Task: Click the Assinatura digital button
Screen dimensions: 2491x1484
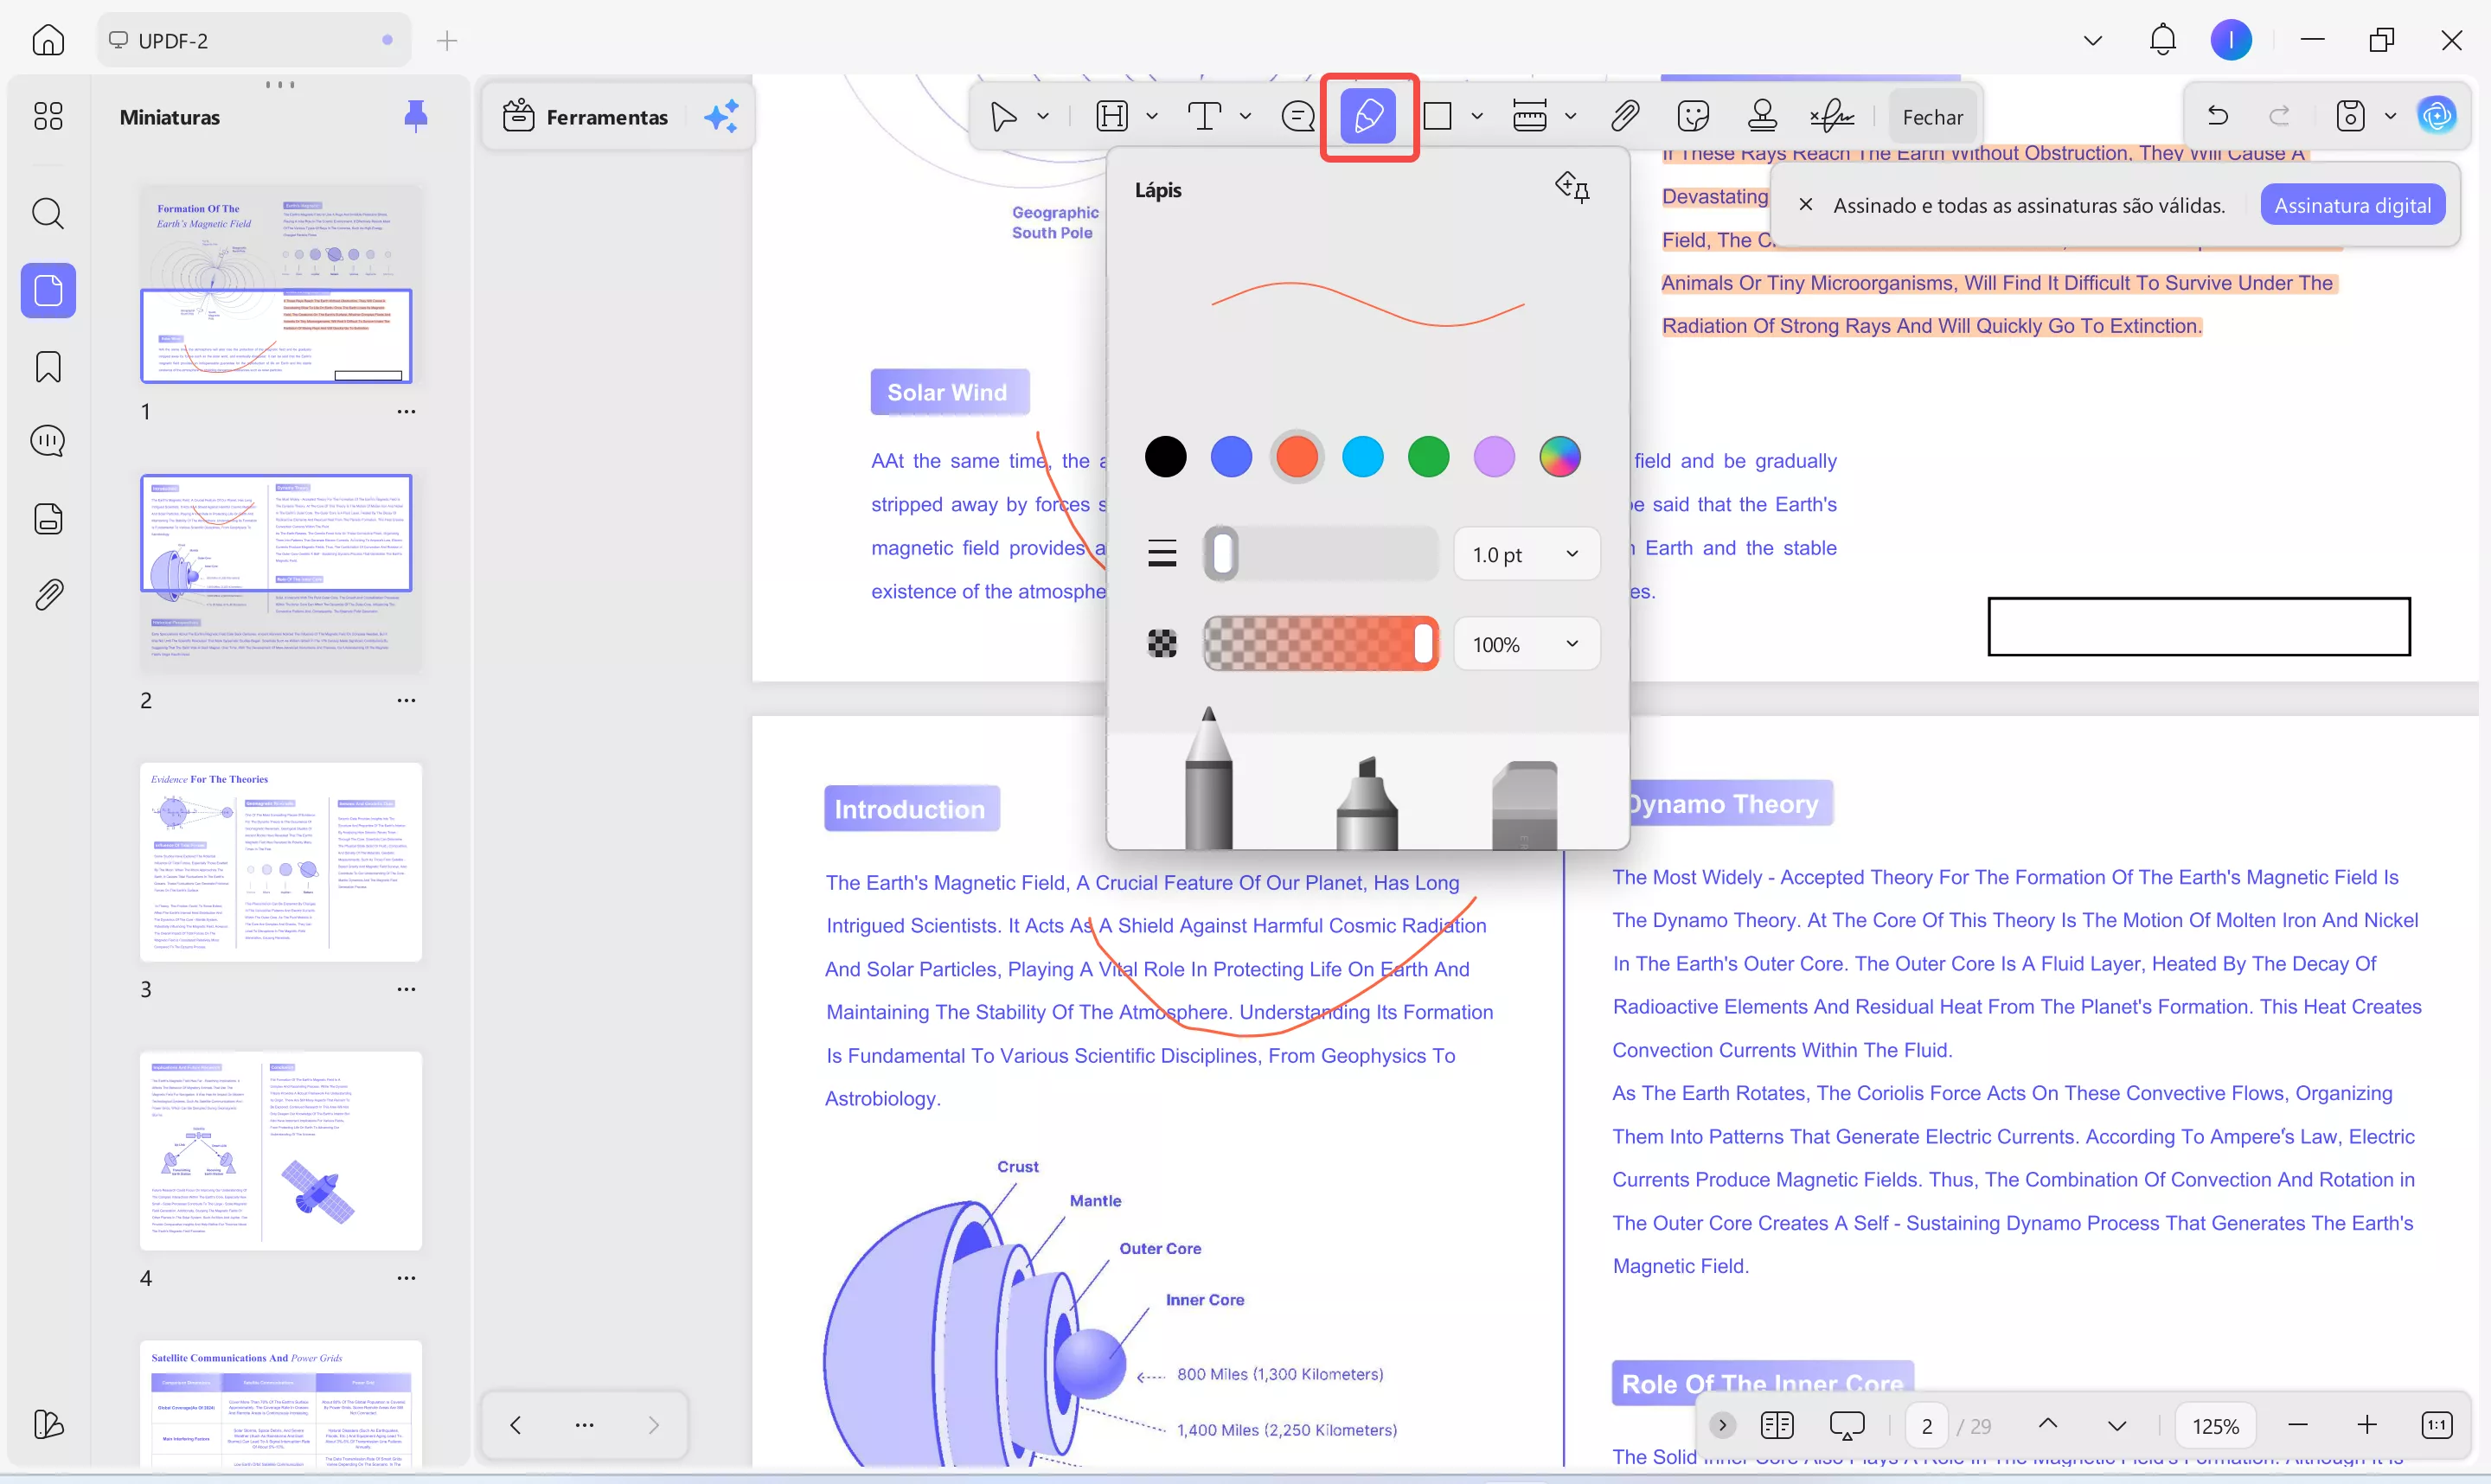Action: (2352, 204)
